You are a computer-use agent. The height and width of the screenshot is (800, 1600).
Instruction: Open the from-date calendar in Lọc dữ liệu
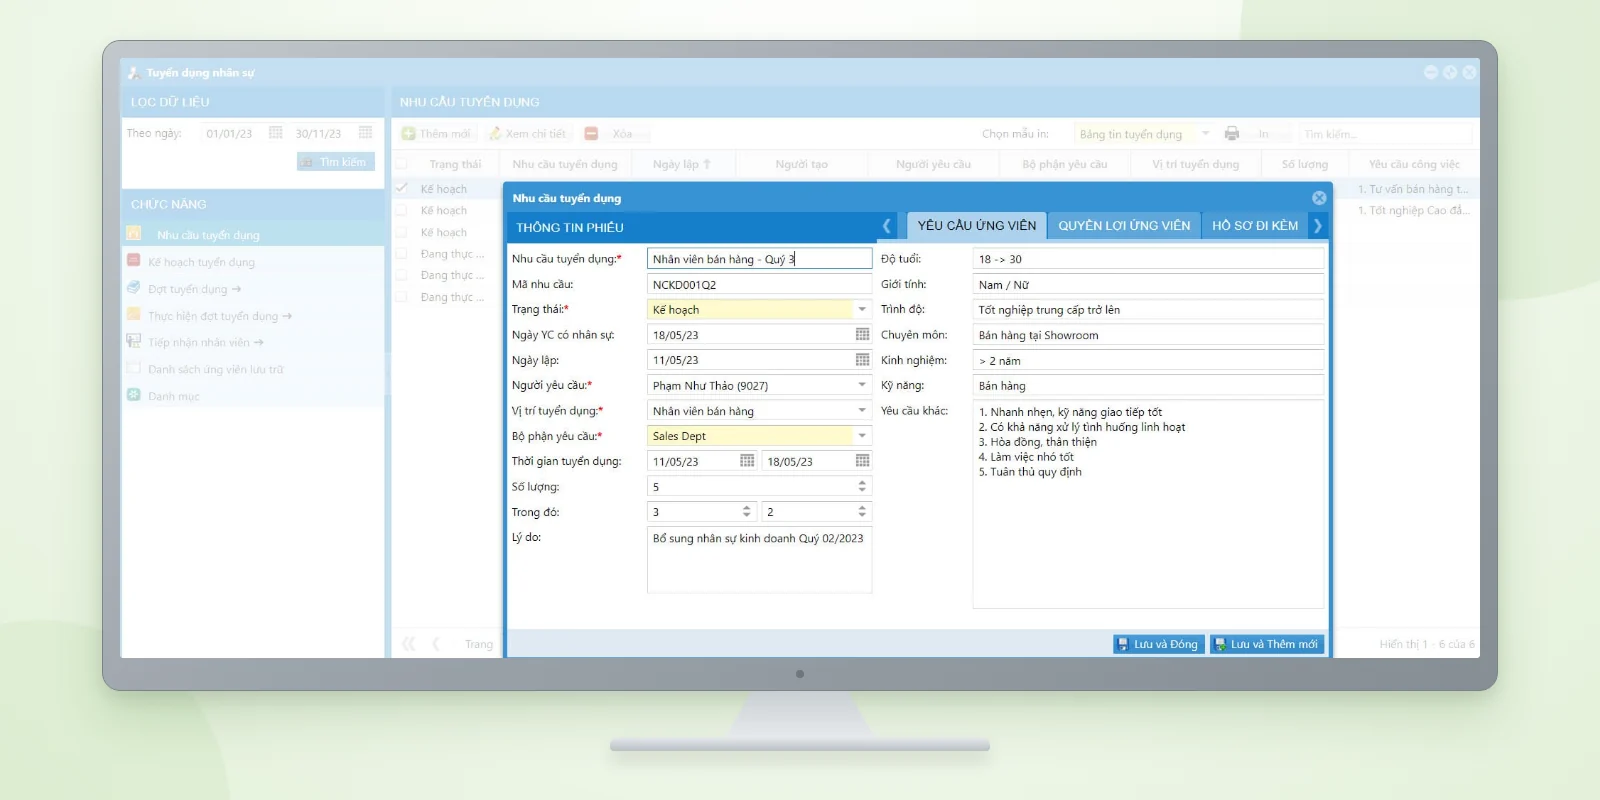(x=275, y=133)
